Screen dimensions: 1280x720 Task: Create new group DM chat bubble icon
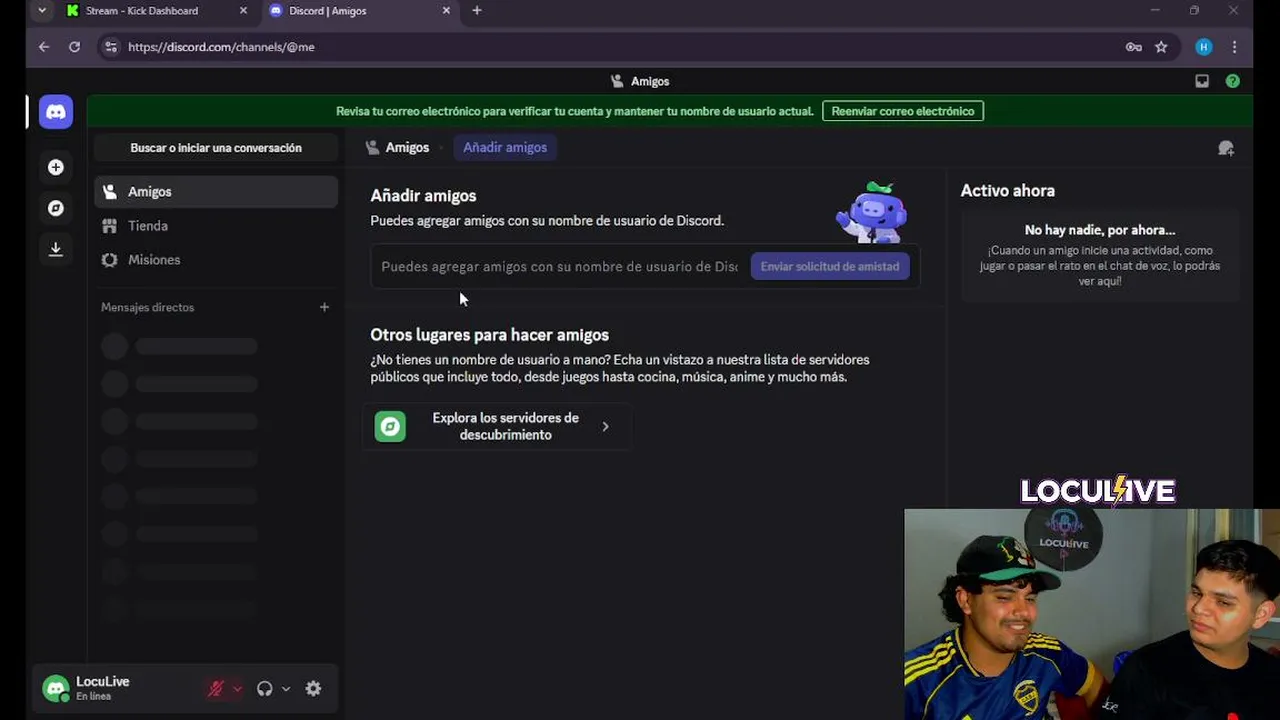pyautogui.click(x=1226, y=148)
